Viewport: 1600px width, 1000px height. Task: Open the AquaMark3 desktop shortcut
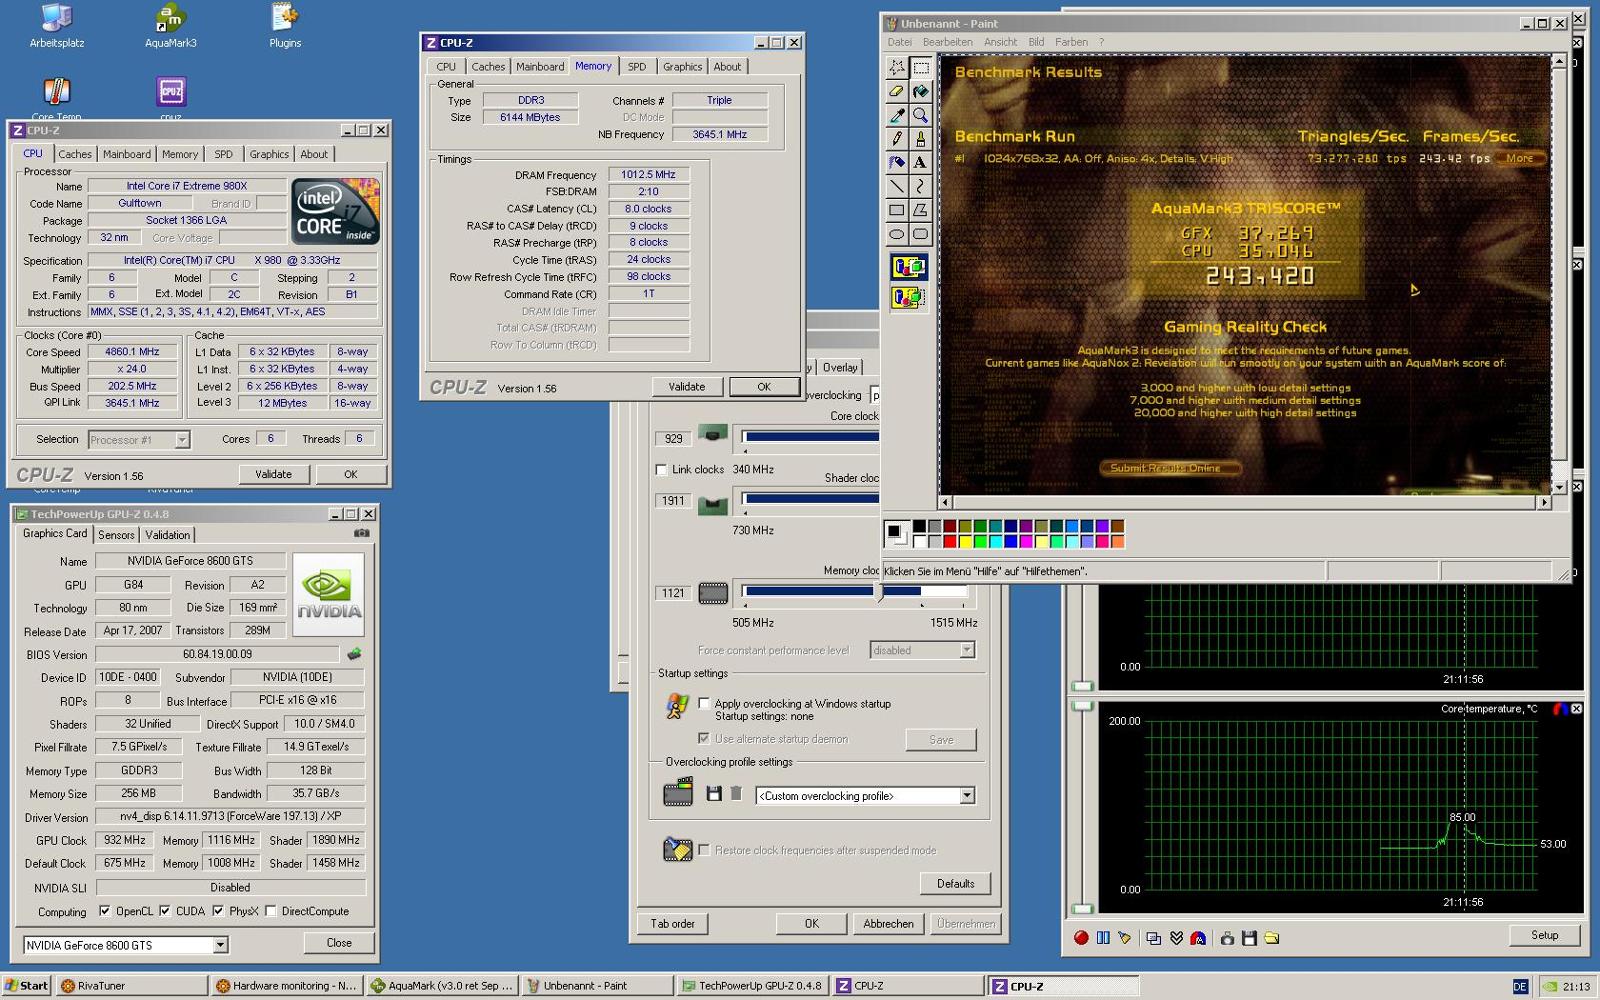click(x=171, y=26)
